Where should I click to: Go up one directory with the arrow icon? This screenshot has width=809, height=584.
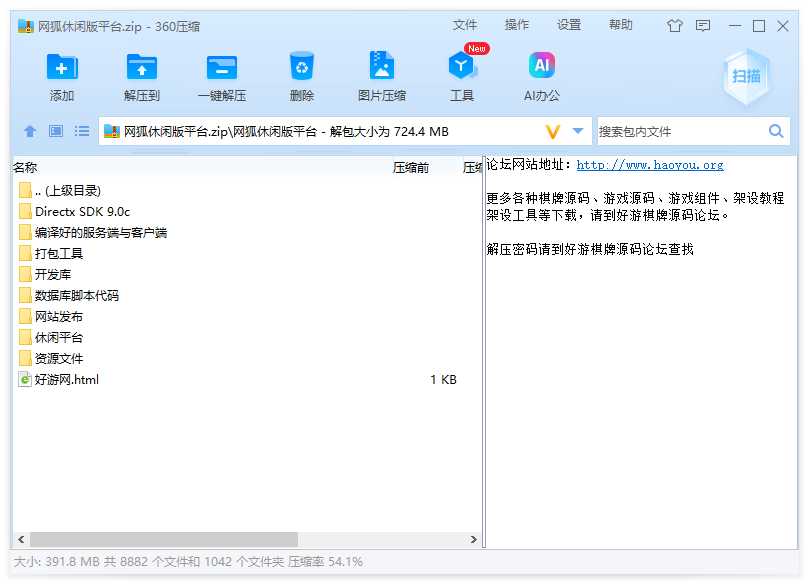pos(30,131)
